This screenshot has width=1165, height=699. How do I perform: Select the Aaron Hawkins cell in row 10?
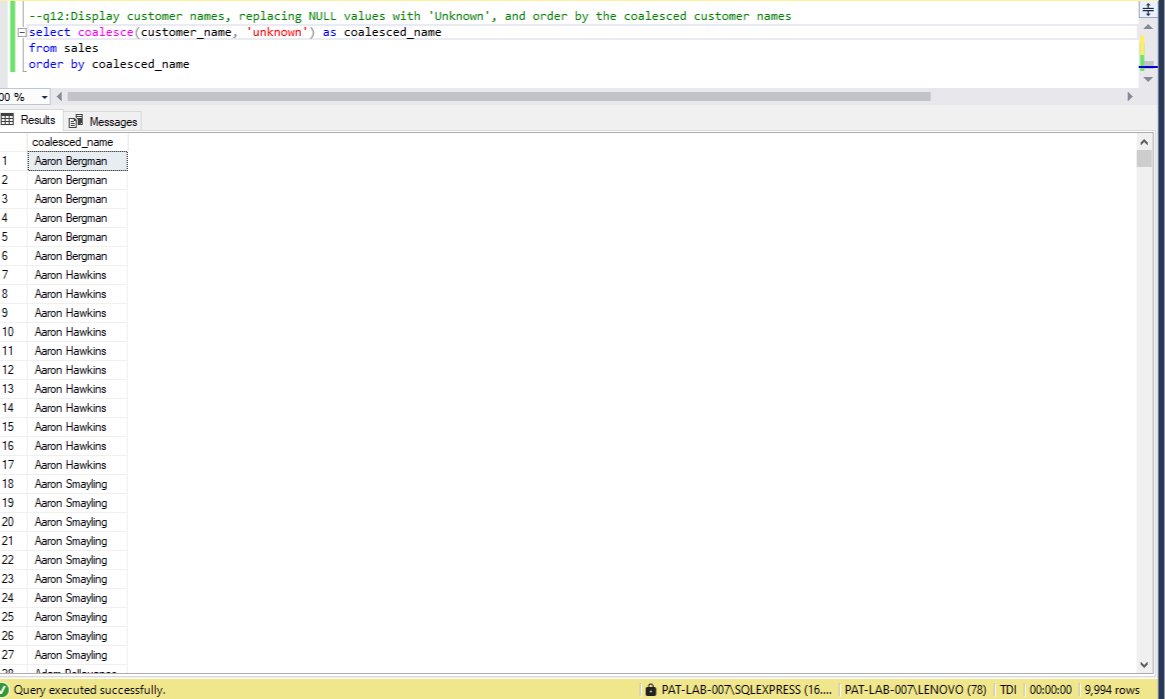point(77,332)
